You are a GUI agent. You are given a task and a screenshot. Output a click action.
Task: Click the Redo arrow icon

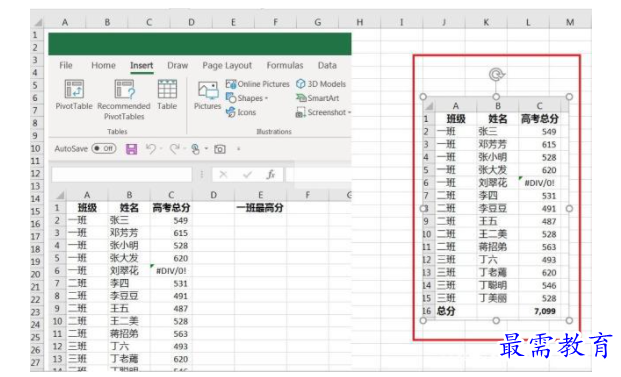tap(174, 149)
